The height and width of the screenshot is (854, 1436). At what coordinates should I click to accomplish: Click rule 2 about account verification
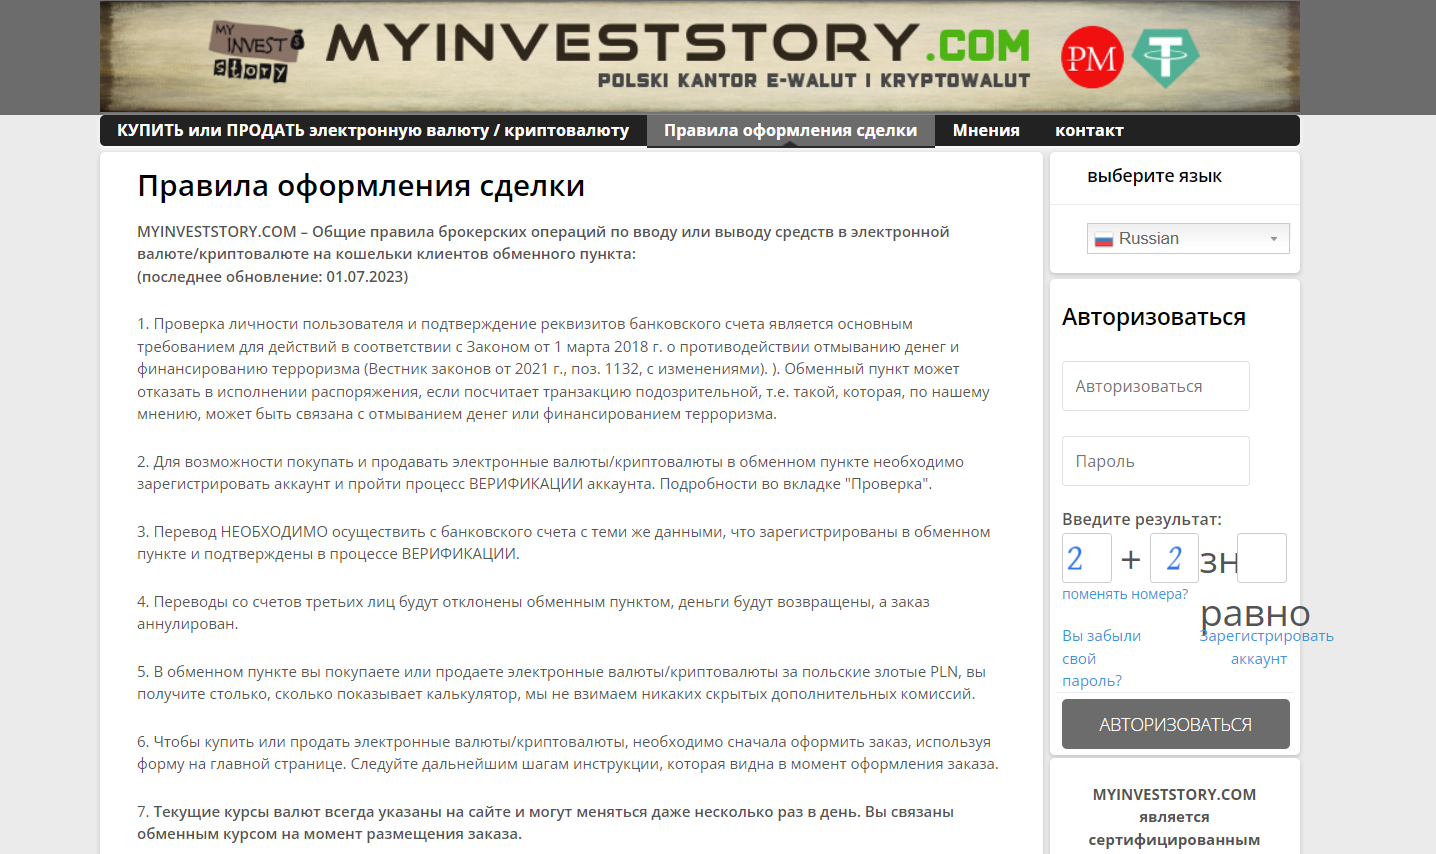click(x=550, y=473)
